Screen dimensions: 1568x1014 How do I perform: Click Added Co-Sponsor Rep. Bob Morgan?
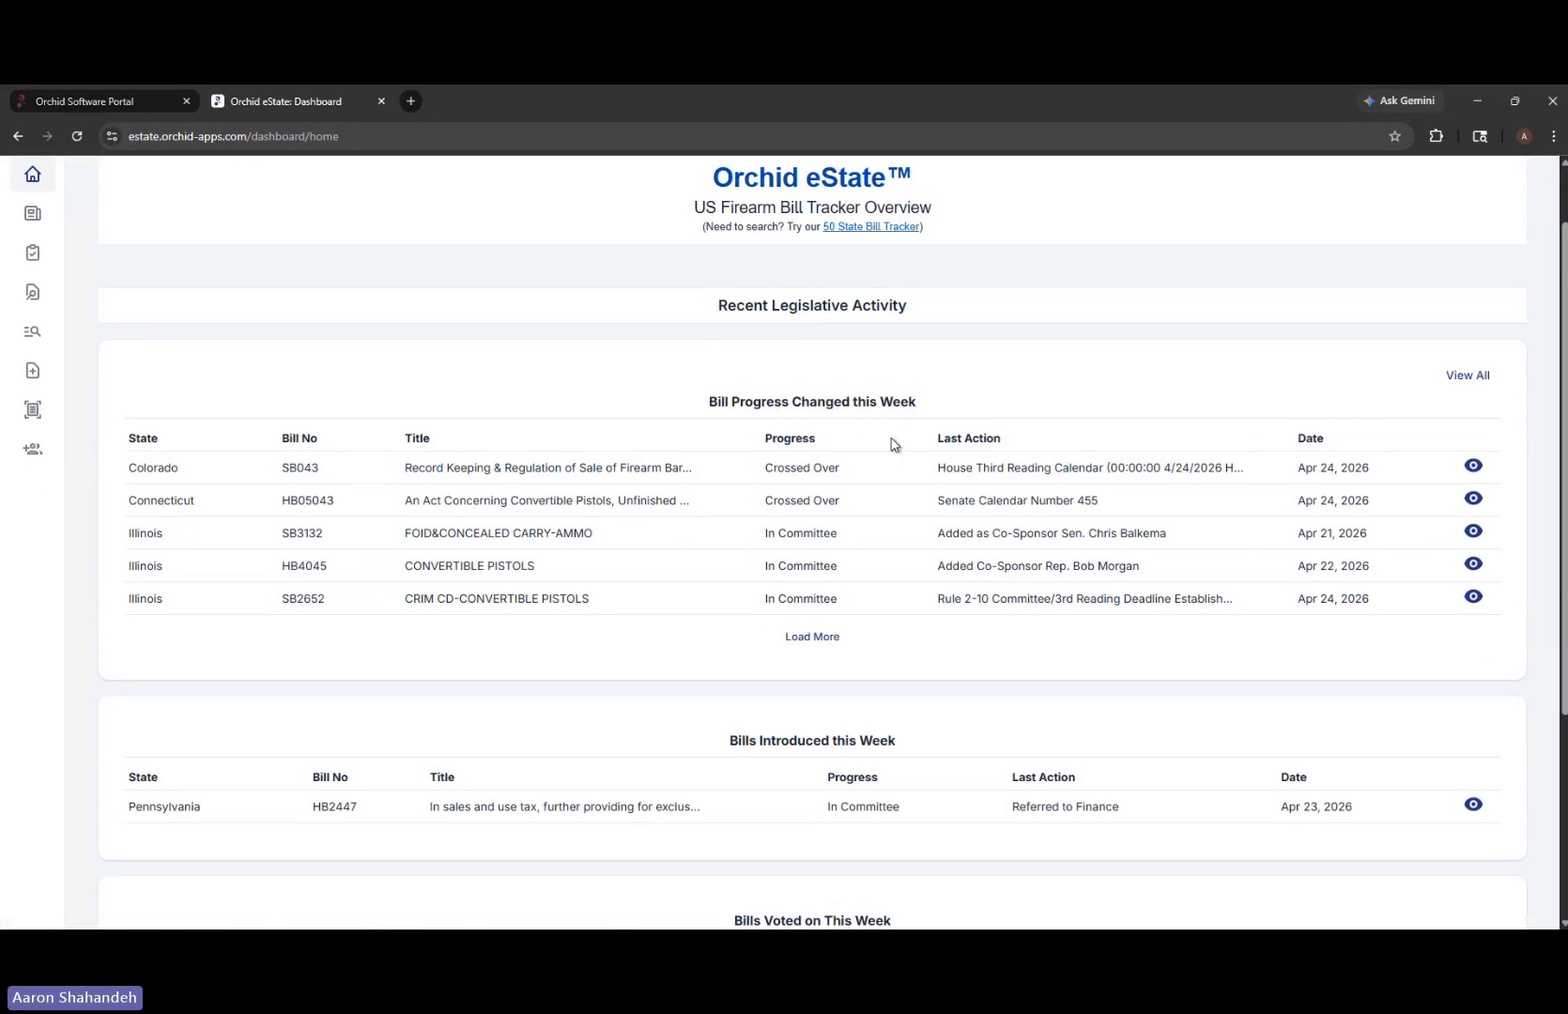pyautogui.click(x=1038, y=566)
